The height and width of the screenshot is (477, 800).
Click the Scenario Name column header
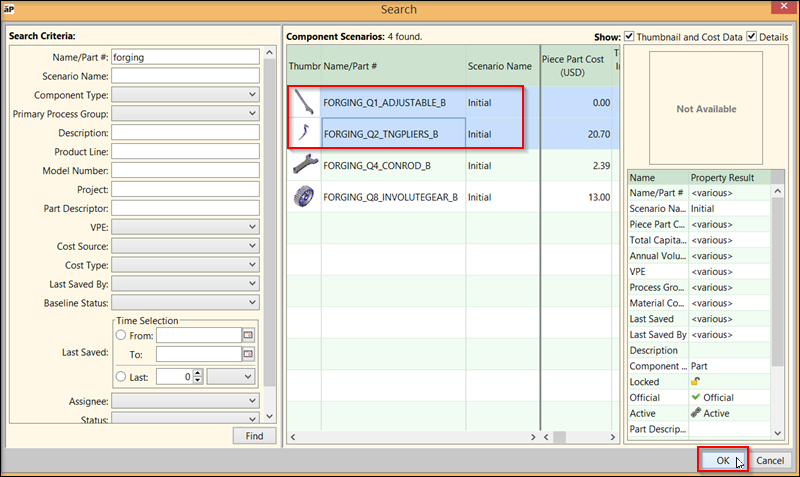500,66
